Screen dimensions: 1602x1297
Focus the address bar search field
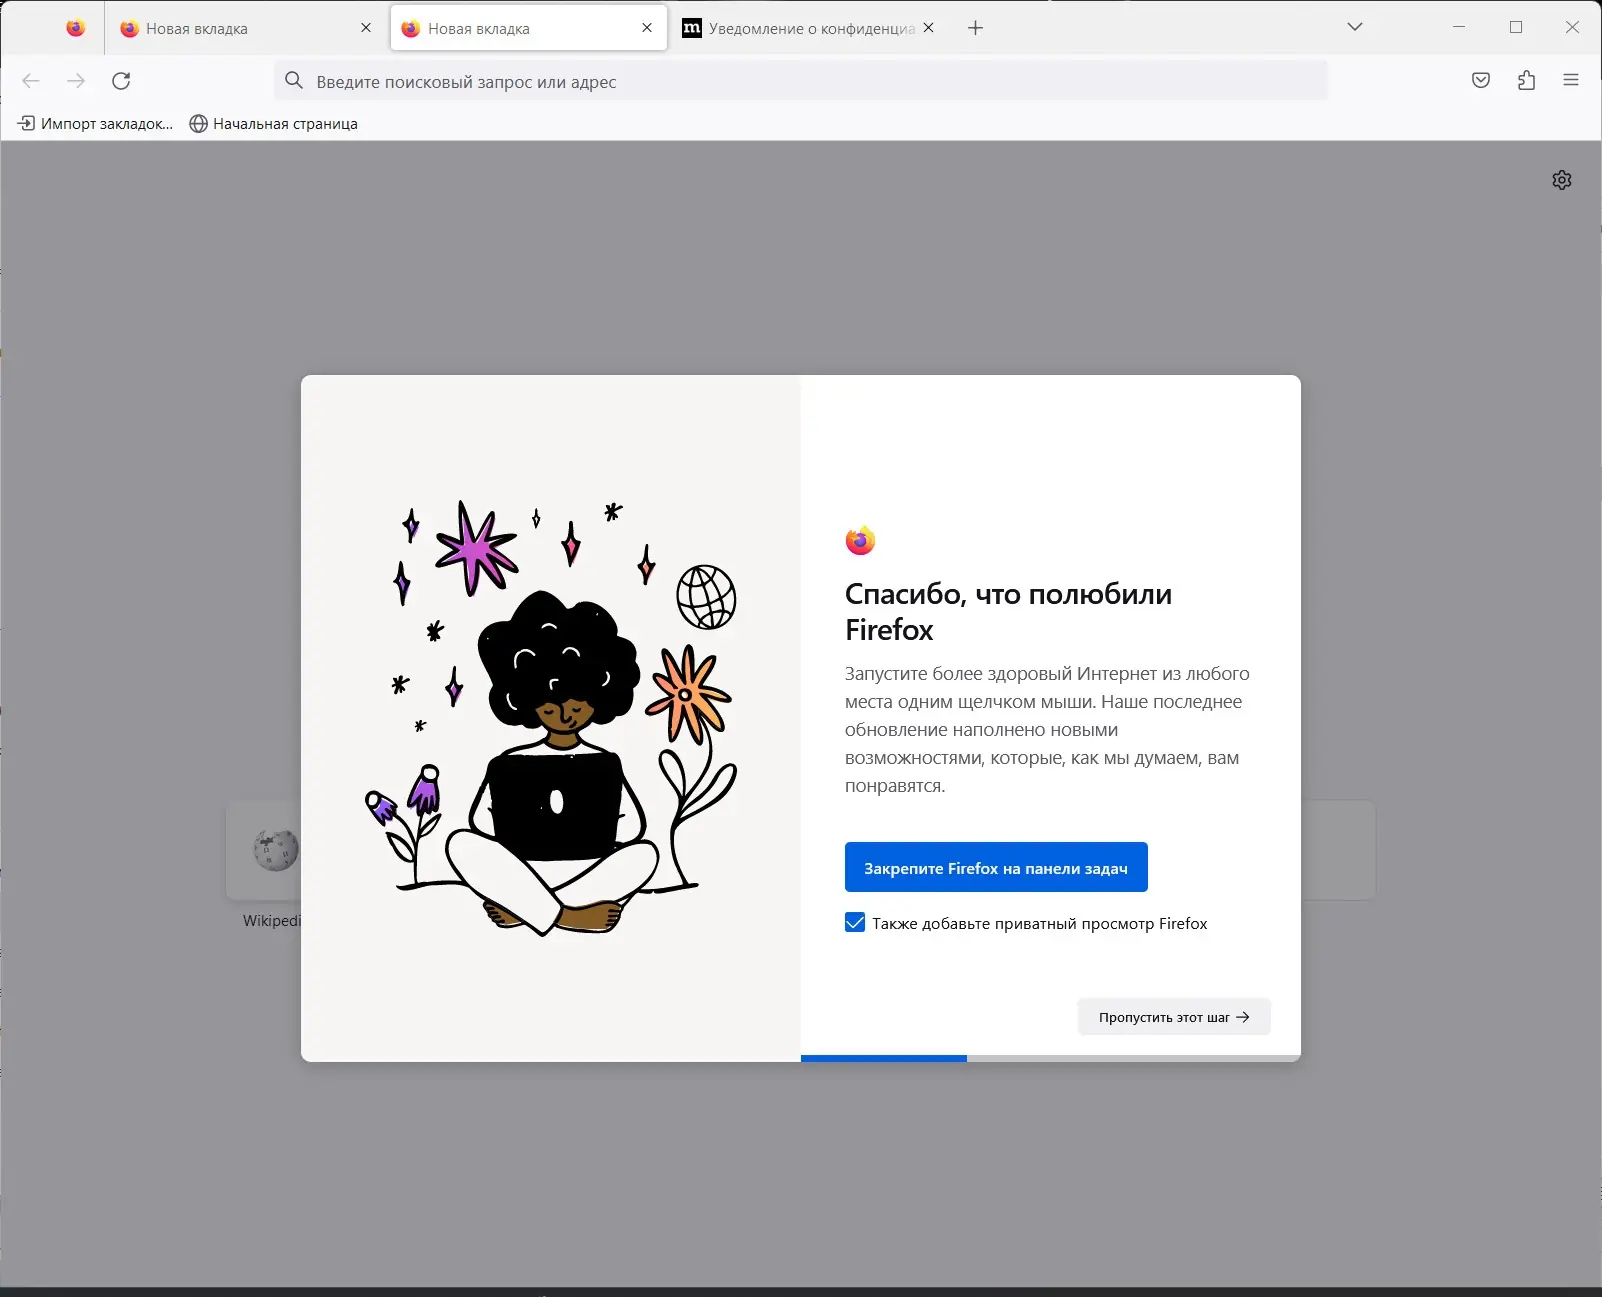[x=801, y=81]
